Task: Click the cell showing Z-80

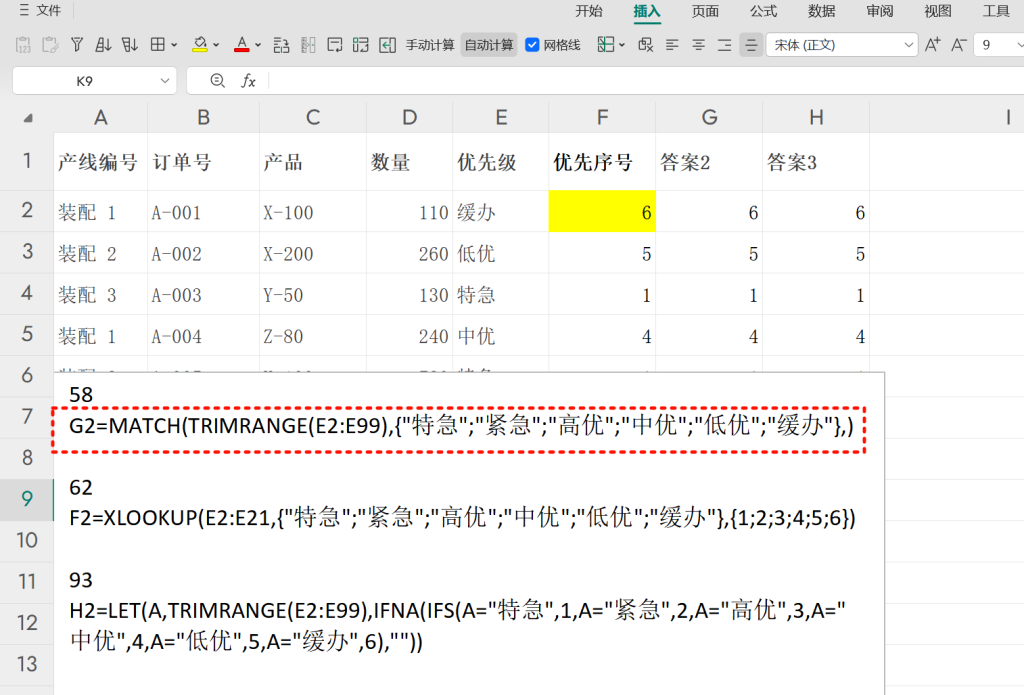Action: (313, 336)
